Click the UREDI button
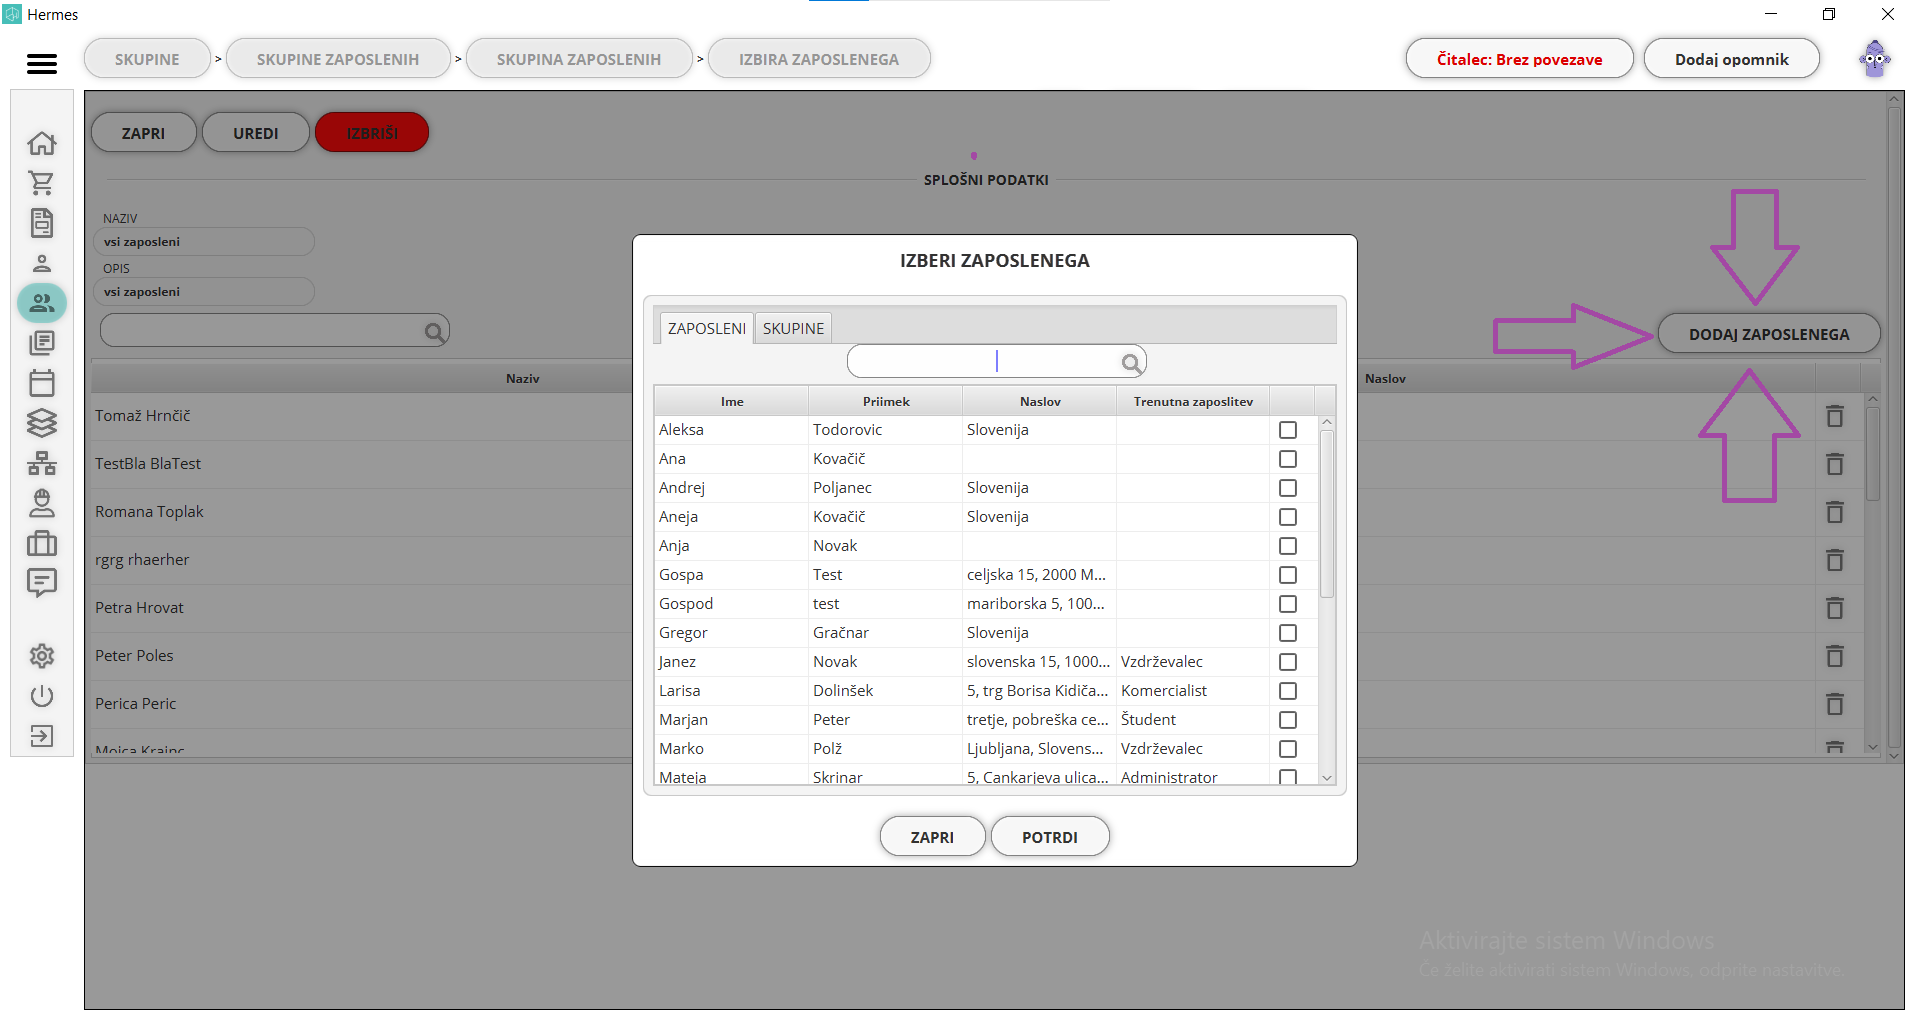1920x1023 pixels. (x=256, y=133)
